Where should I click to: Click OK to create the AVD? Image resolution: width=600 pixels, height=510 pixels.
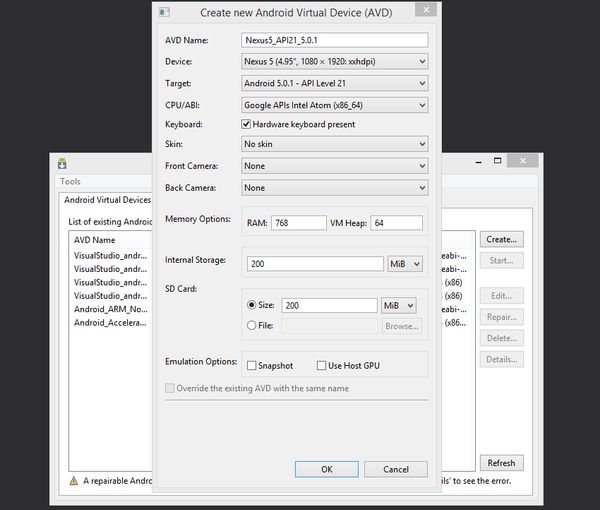click(327, 469)
